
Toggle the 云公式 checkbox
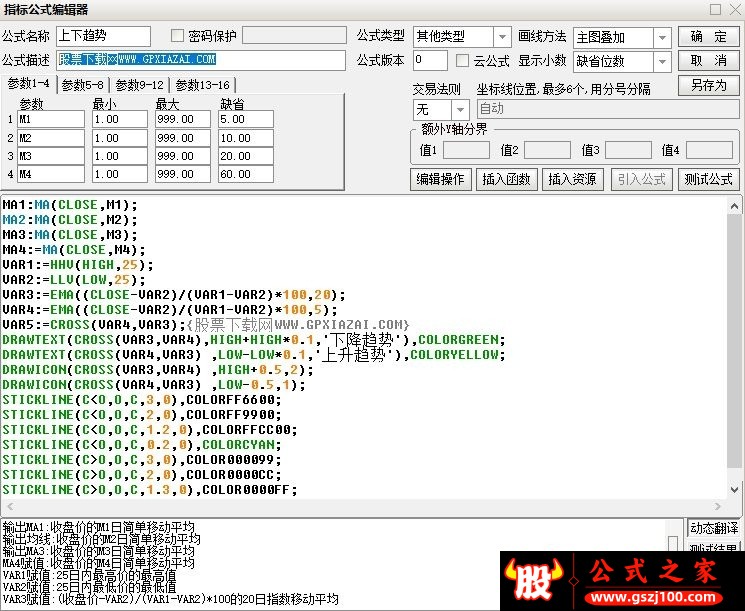click(x=462, y=61)
